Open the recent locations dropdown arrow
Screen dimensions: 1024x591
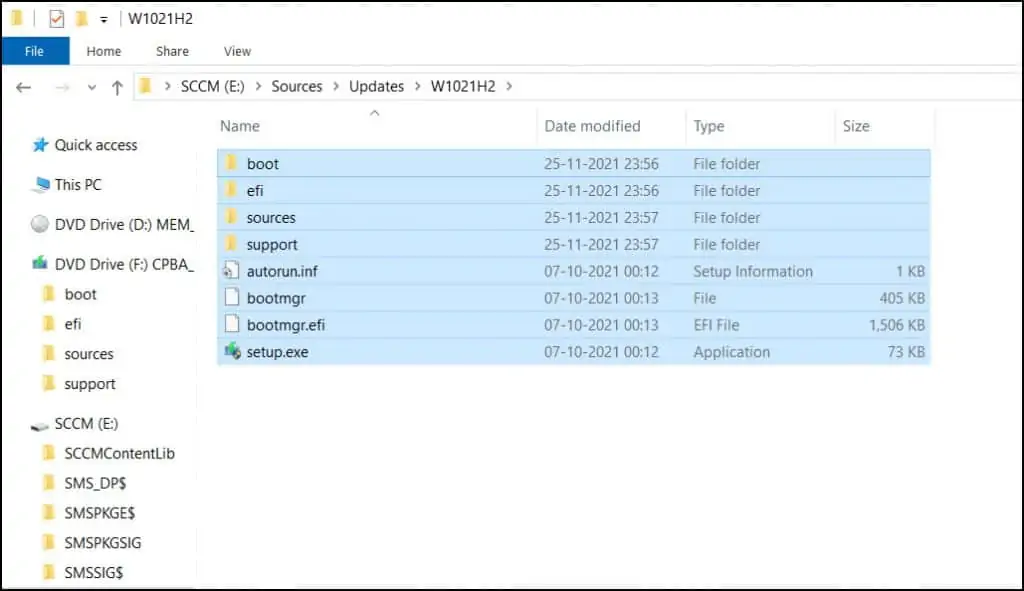[91, 87]
